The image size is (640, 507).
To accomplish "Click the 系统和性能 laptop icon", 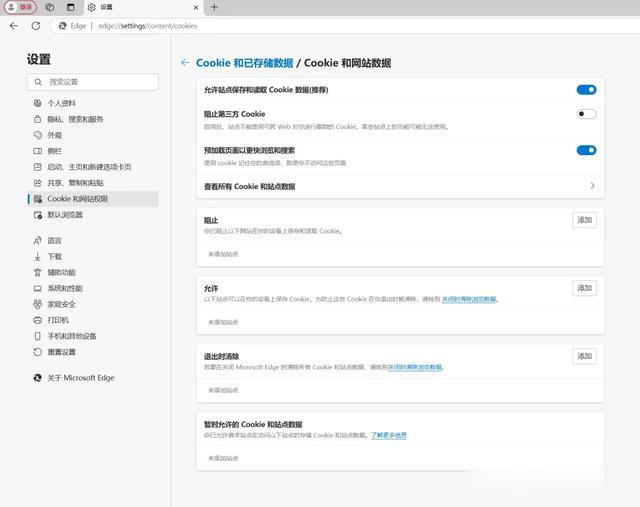I will click(x=38, y=288).
